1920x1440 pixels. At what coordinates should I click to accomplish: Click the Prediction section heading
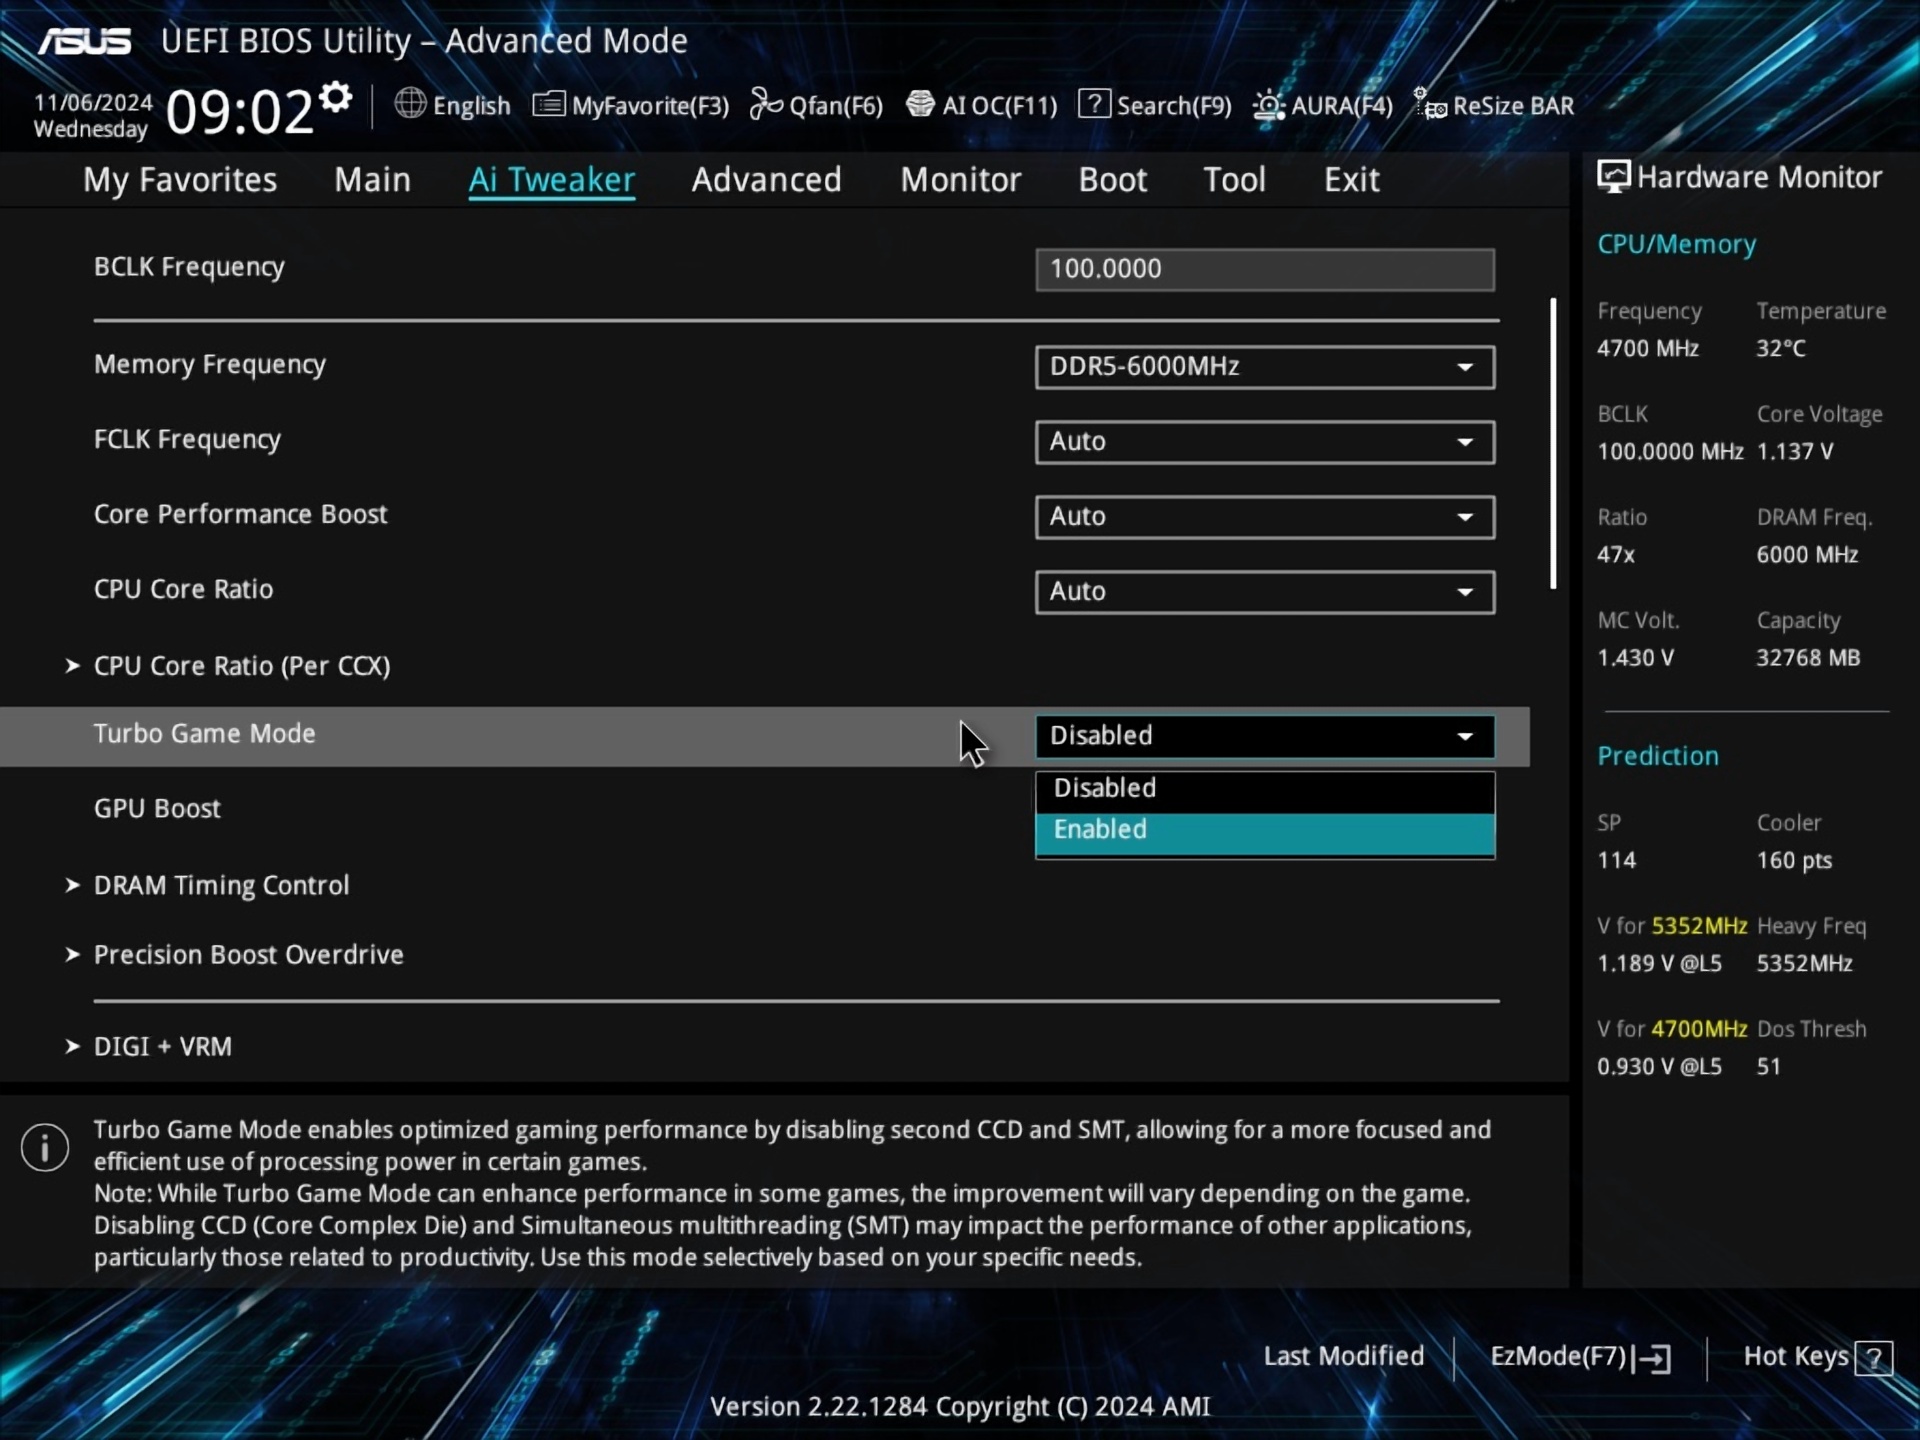pos(1658,756)
